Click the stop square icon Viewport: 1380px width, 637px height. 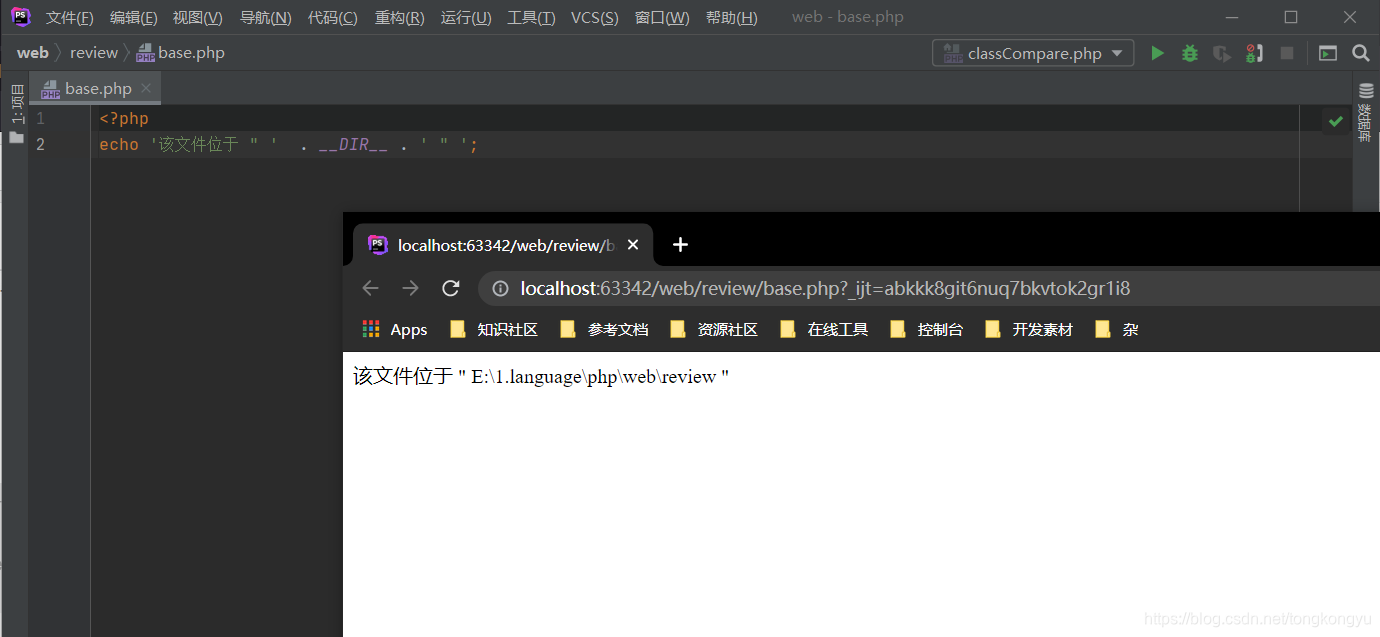click(1287, 53)
